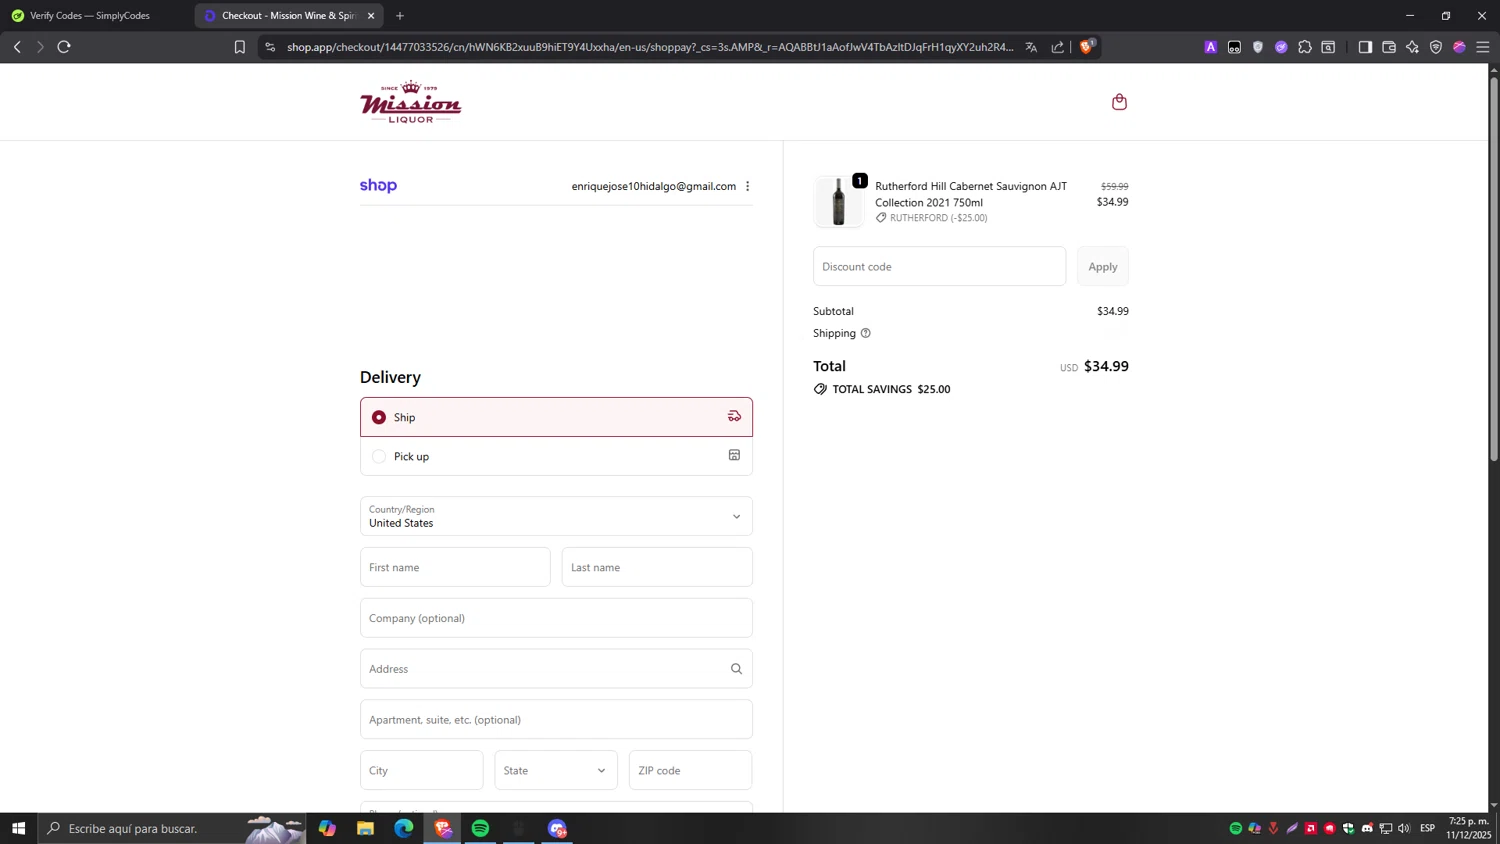Click the Apartment, suite field
This screenshot has height=844, width=1500.
[x=556, y=720]
